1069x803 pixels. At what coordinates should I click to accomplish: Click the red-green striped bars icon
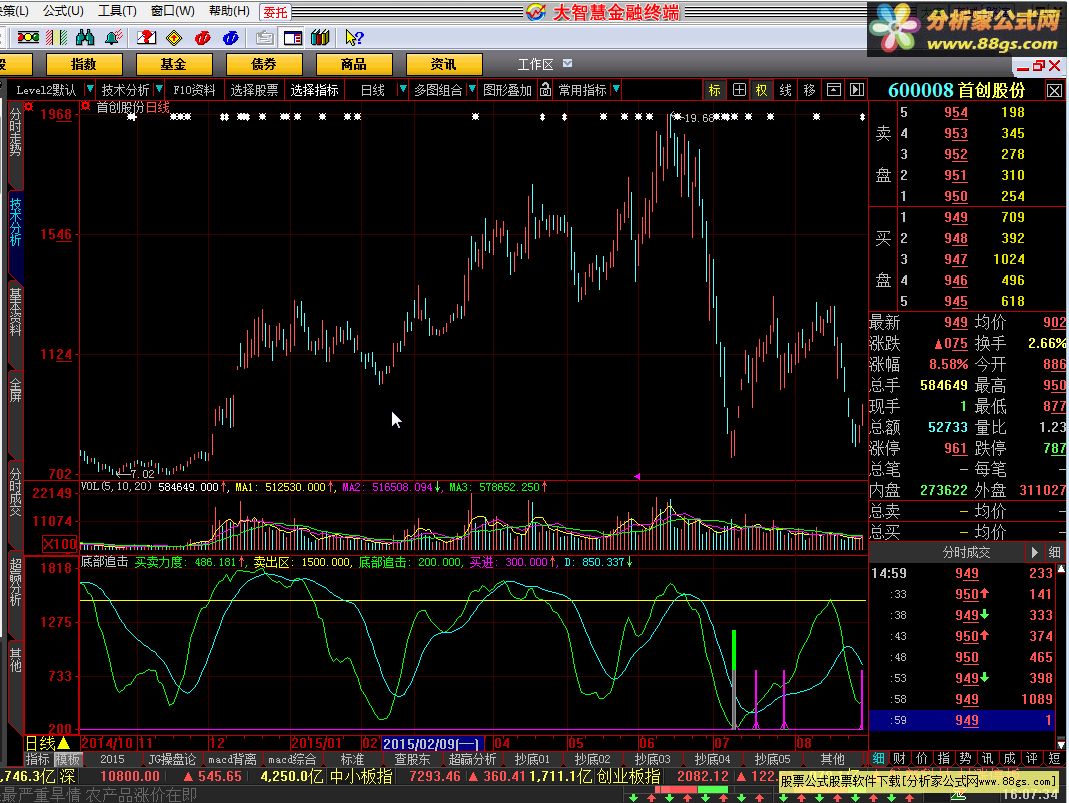coord(57,37)
